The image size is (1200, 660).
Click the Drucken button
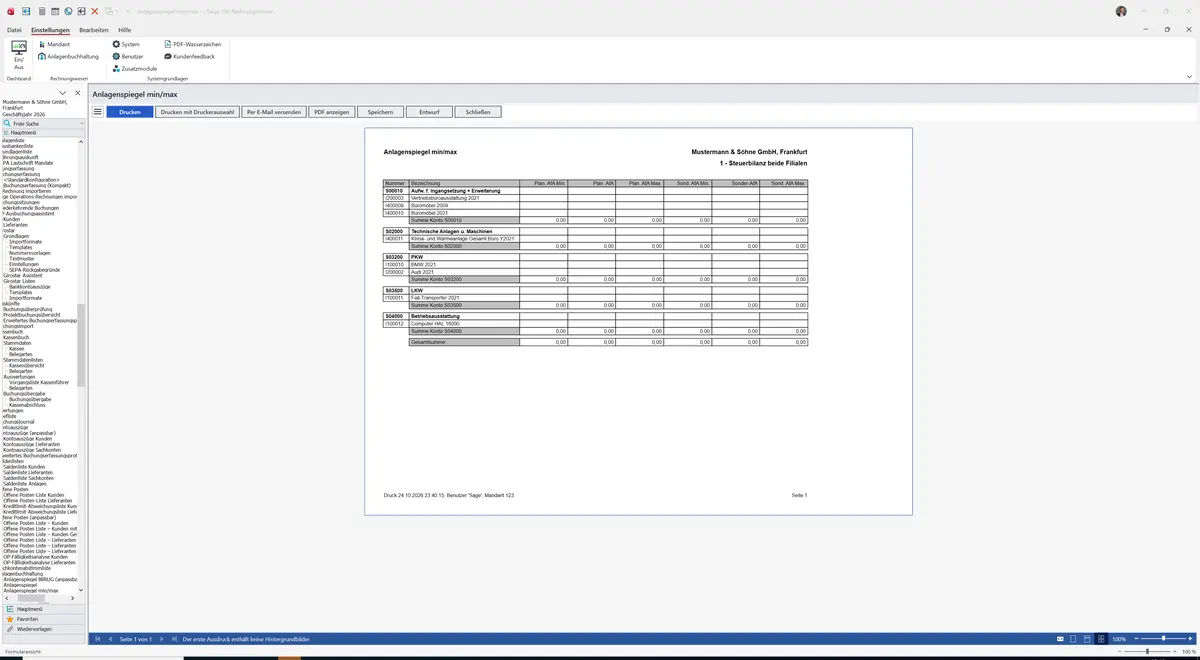click(x=130, y=112)
